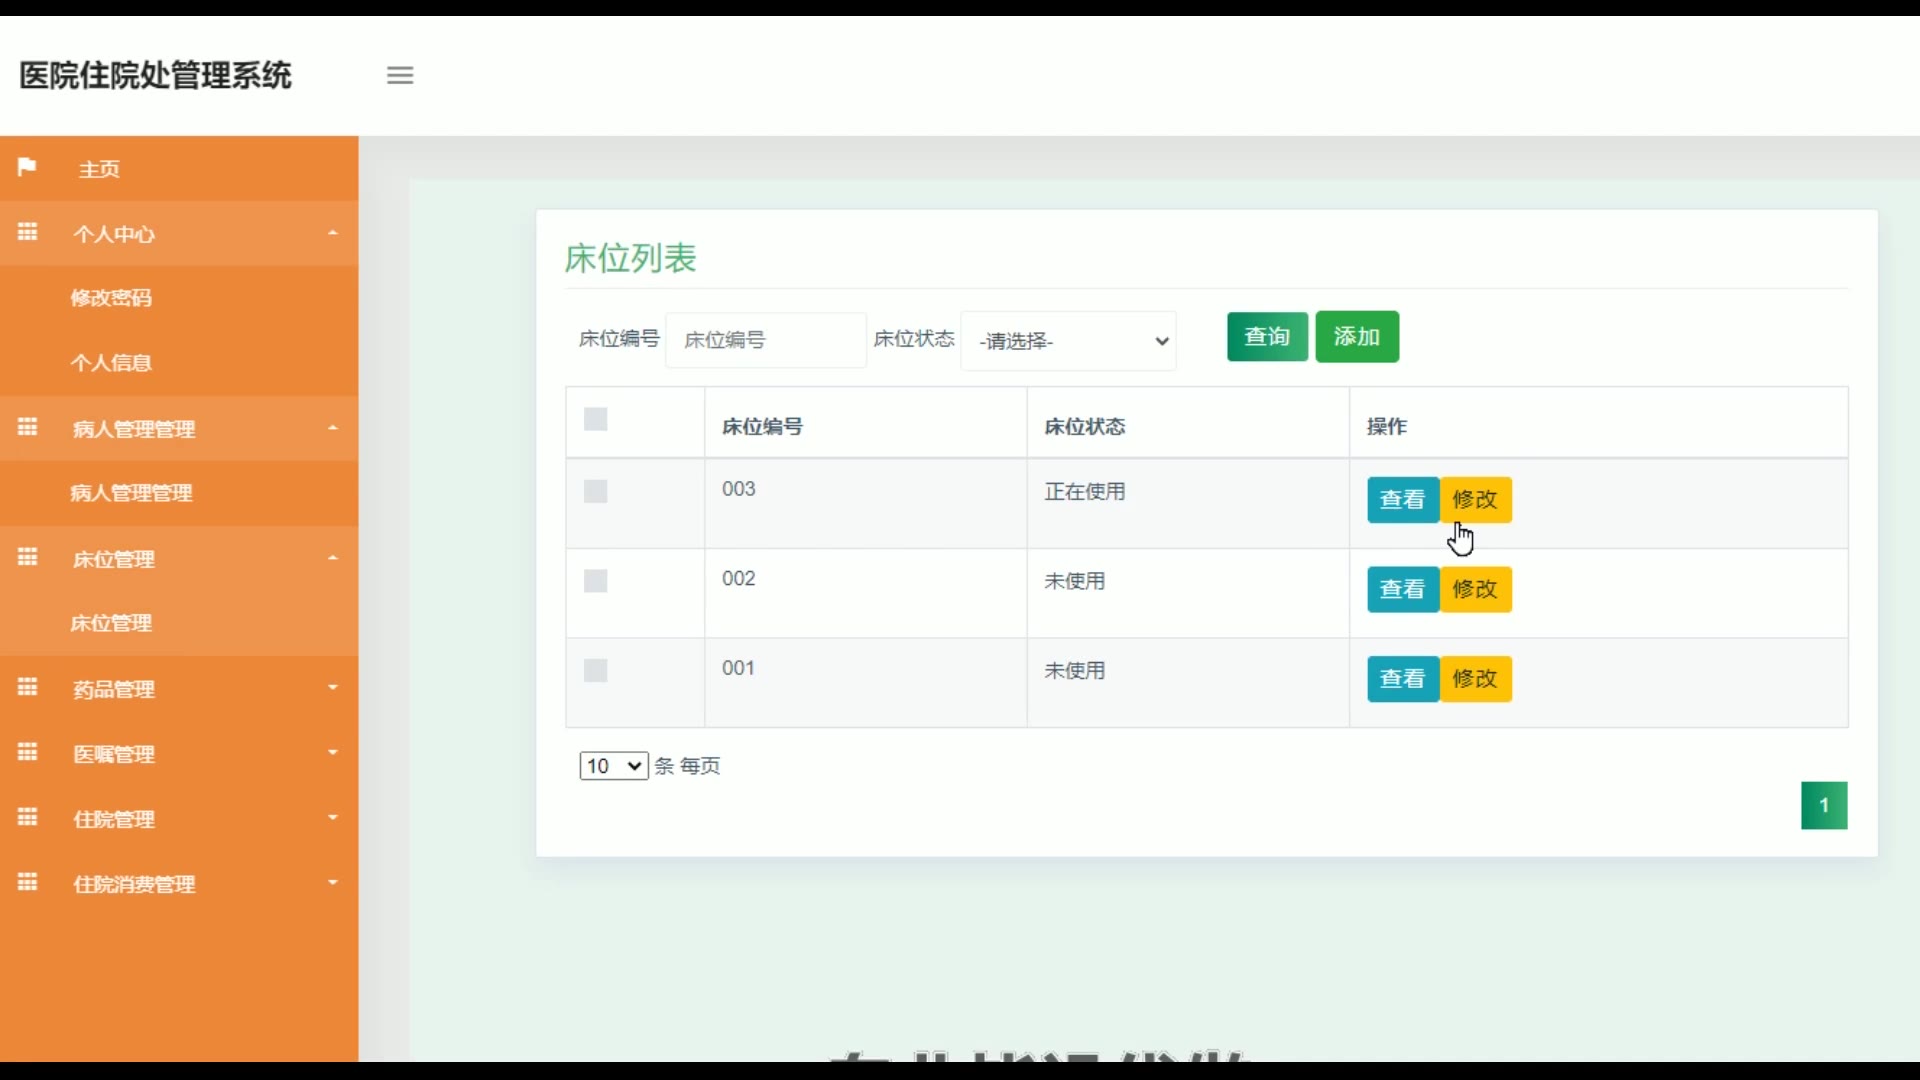Open 个人信息 in the sidebar
Viewport: 1920px width, 1080px height.
pos(111,363)
